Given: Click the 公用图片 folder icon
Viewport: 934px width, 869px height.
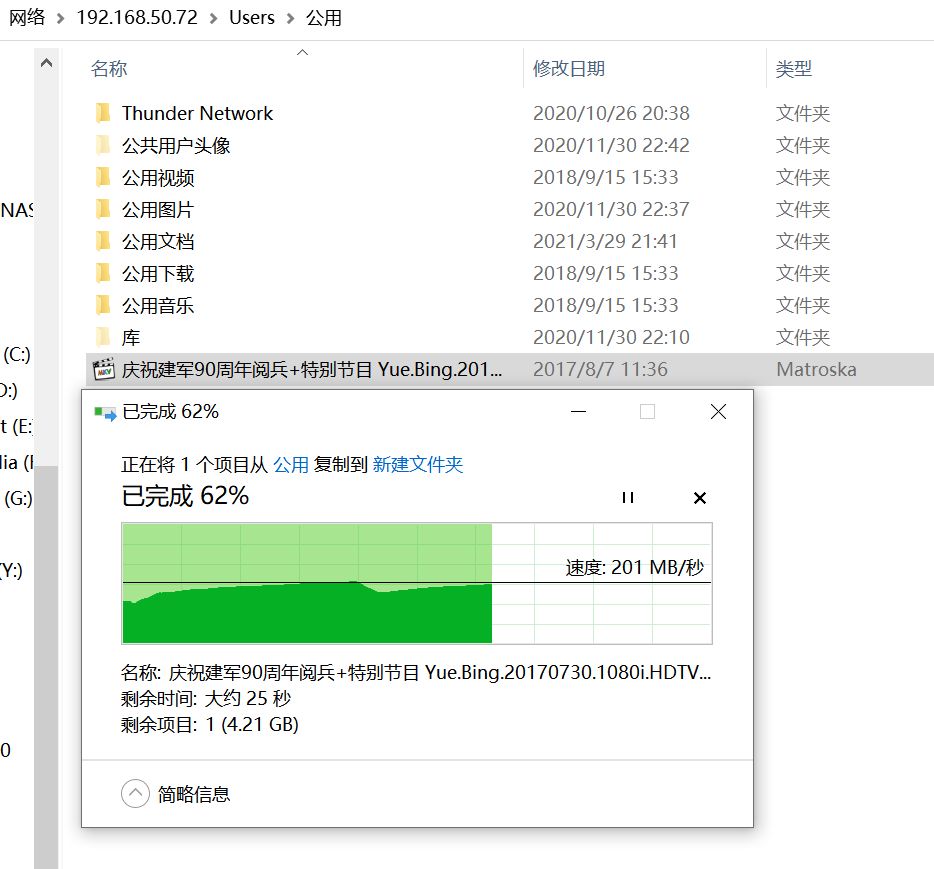Looking at the screenshot, I should (x=103, y=209).
